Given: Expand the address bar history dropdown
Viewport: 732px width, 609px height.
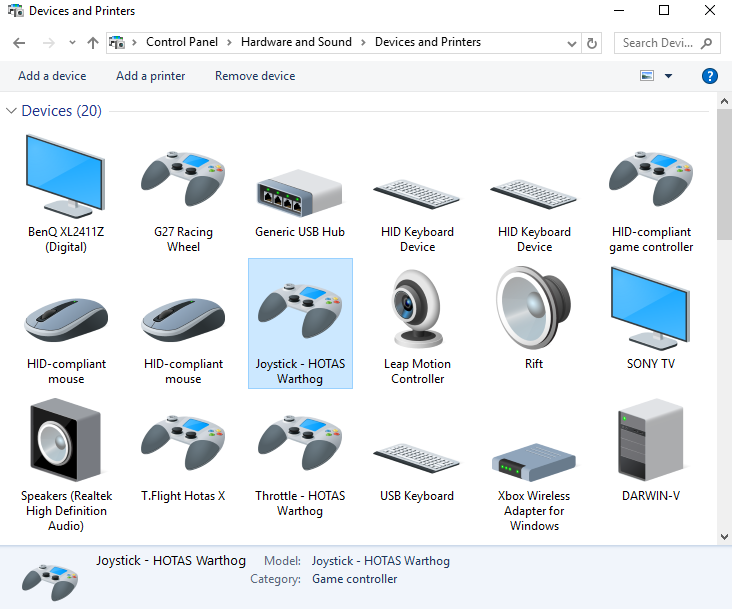Looking at the screenshot, I should tap(571, 43).
